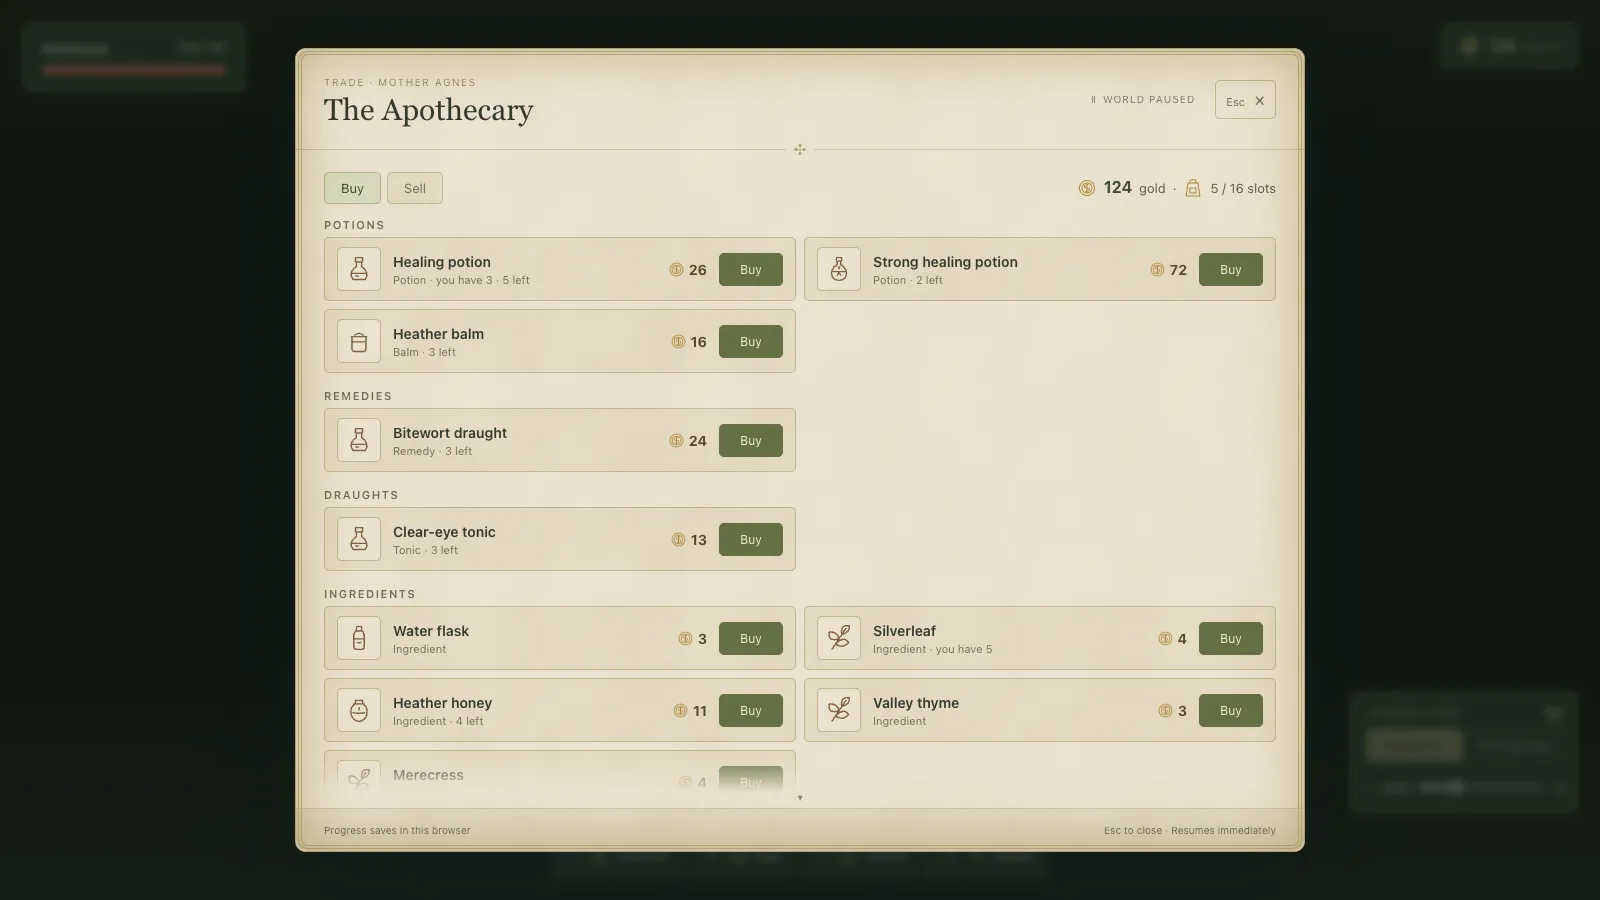Click the Heather balm jar icon
This screenshot has height=900, width=1600.
coord(359,341)
